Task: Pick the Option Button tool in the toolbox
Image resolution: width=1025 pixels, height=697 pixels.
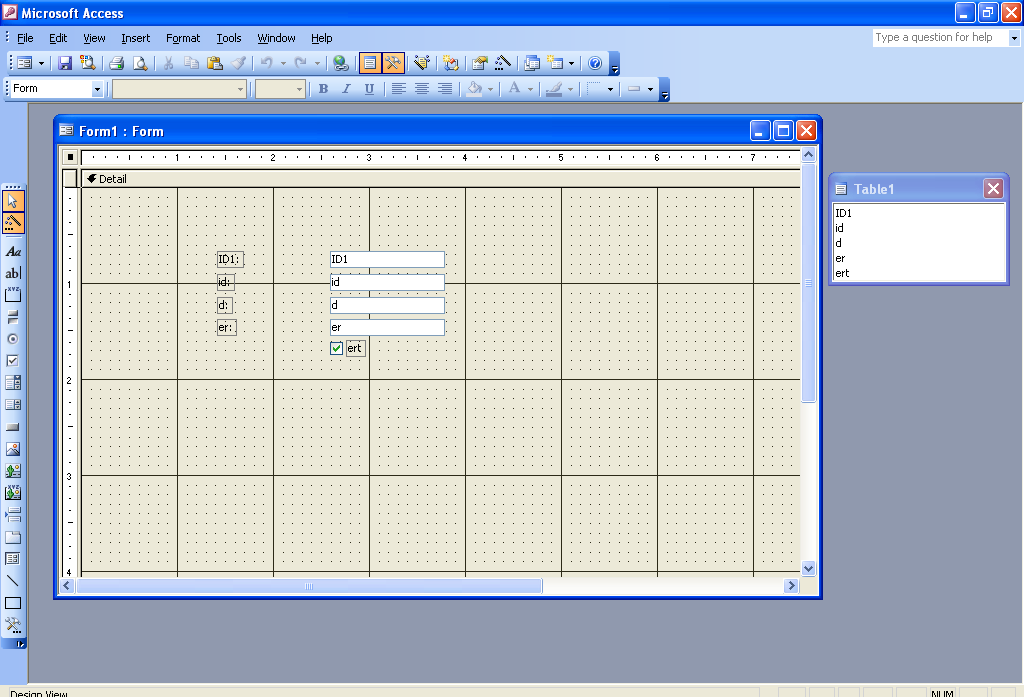Action: coord(13,339)
